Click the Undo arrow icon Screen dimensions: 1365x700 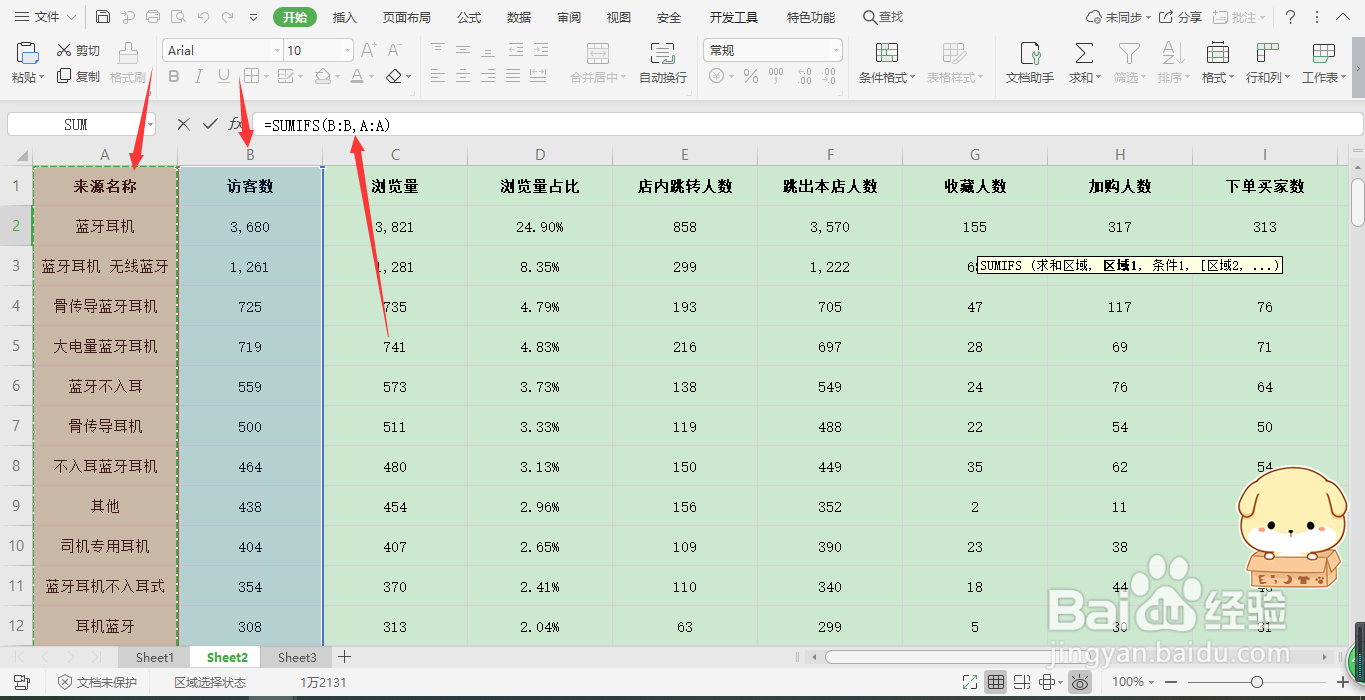click(x=203, y=17)
